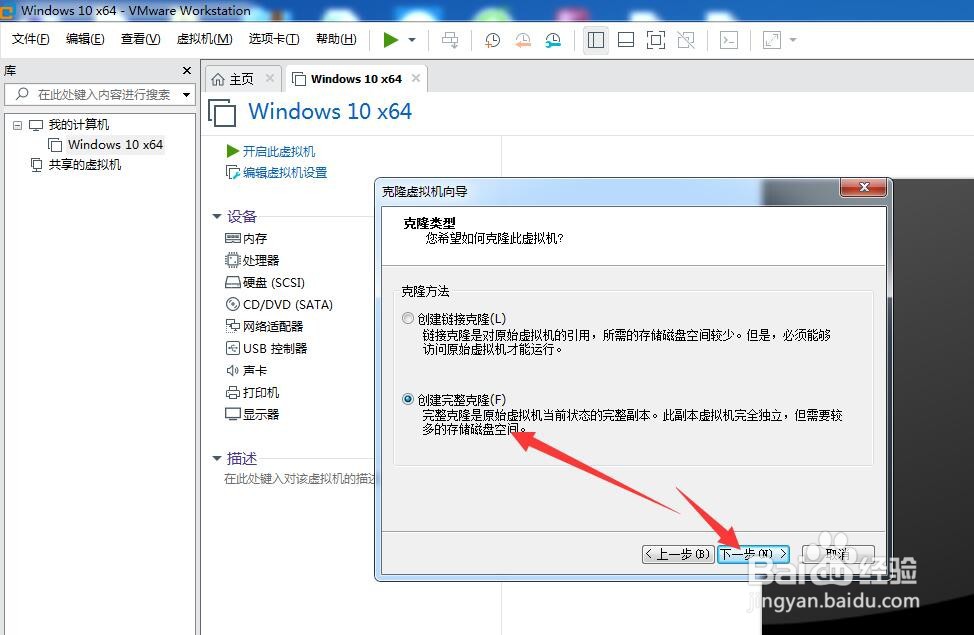Select the 创建链接克隆(L) radio button
Screen dimensions: 974x635
(x=408, y=317)
